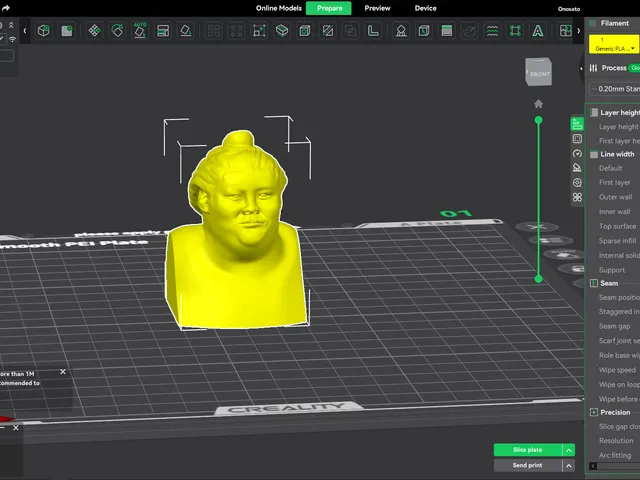Screen dimensions: 640x480
Task: Select the support painting icon
Action: (x=401, y=31)
